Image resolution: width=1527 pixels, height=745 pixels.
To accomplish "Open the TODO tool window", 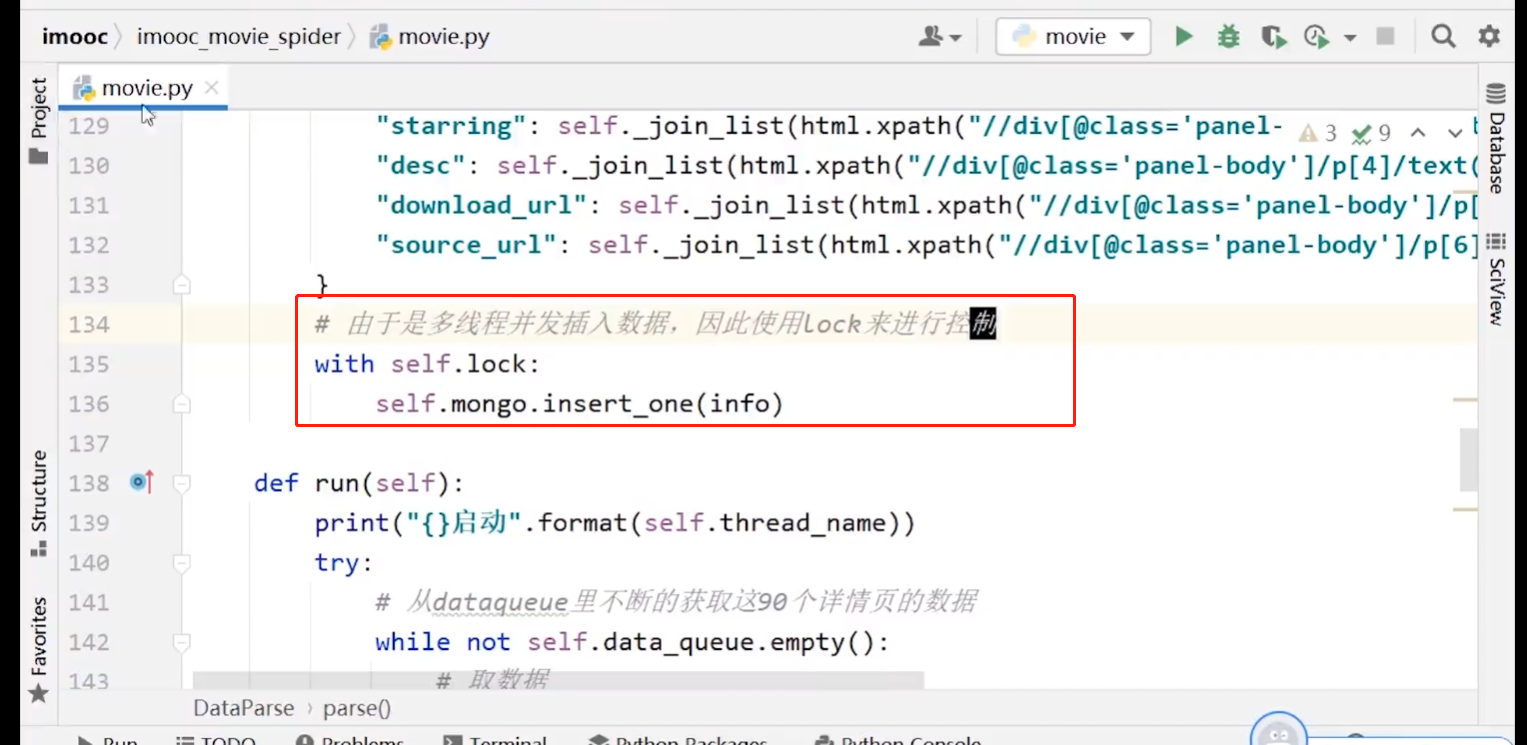I will (x=217, y=741).
